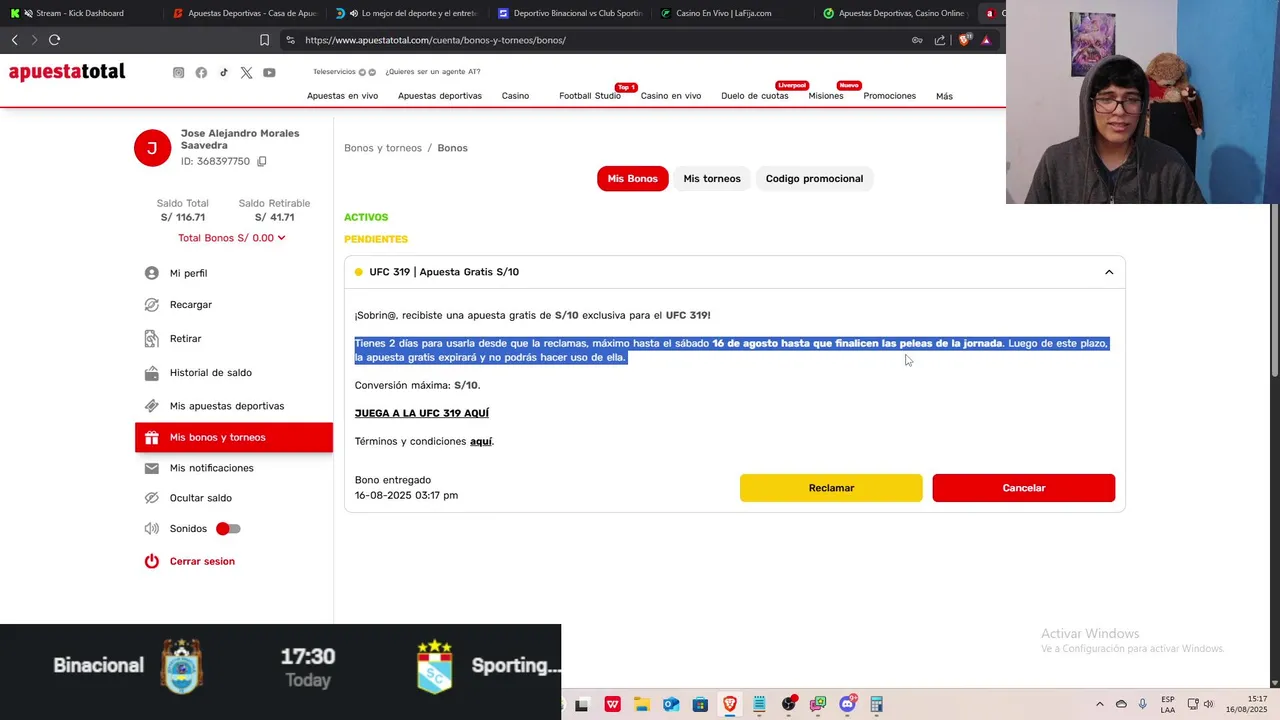Toggle the Sonidos switch

(228, 528)
